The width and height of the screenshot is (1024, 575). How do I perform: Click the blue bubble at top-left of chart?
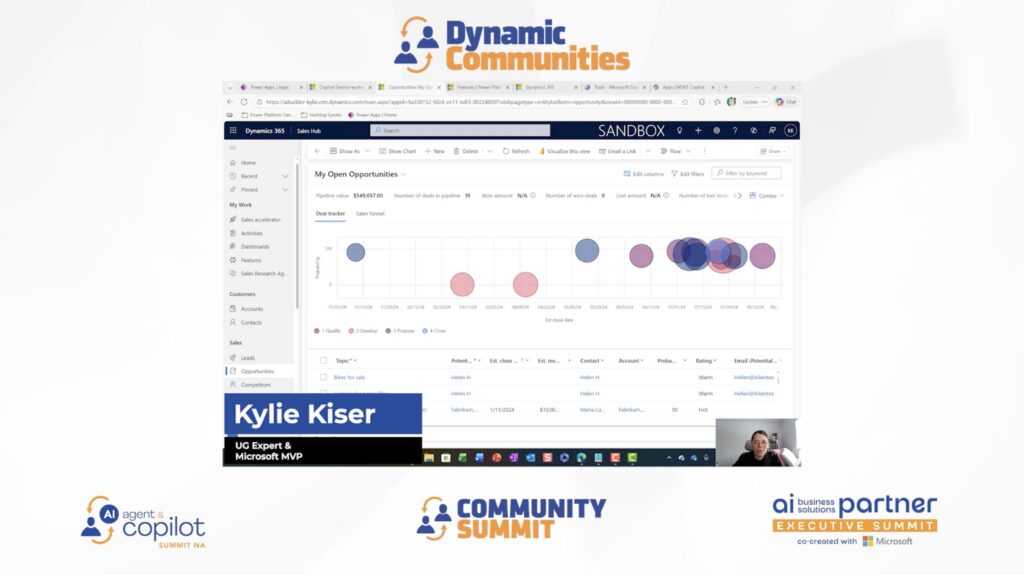(356, 252)
